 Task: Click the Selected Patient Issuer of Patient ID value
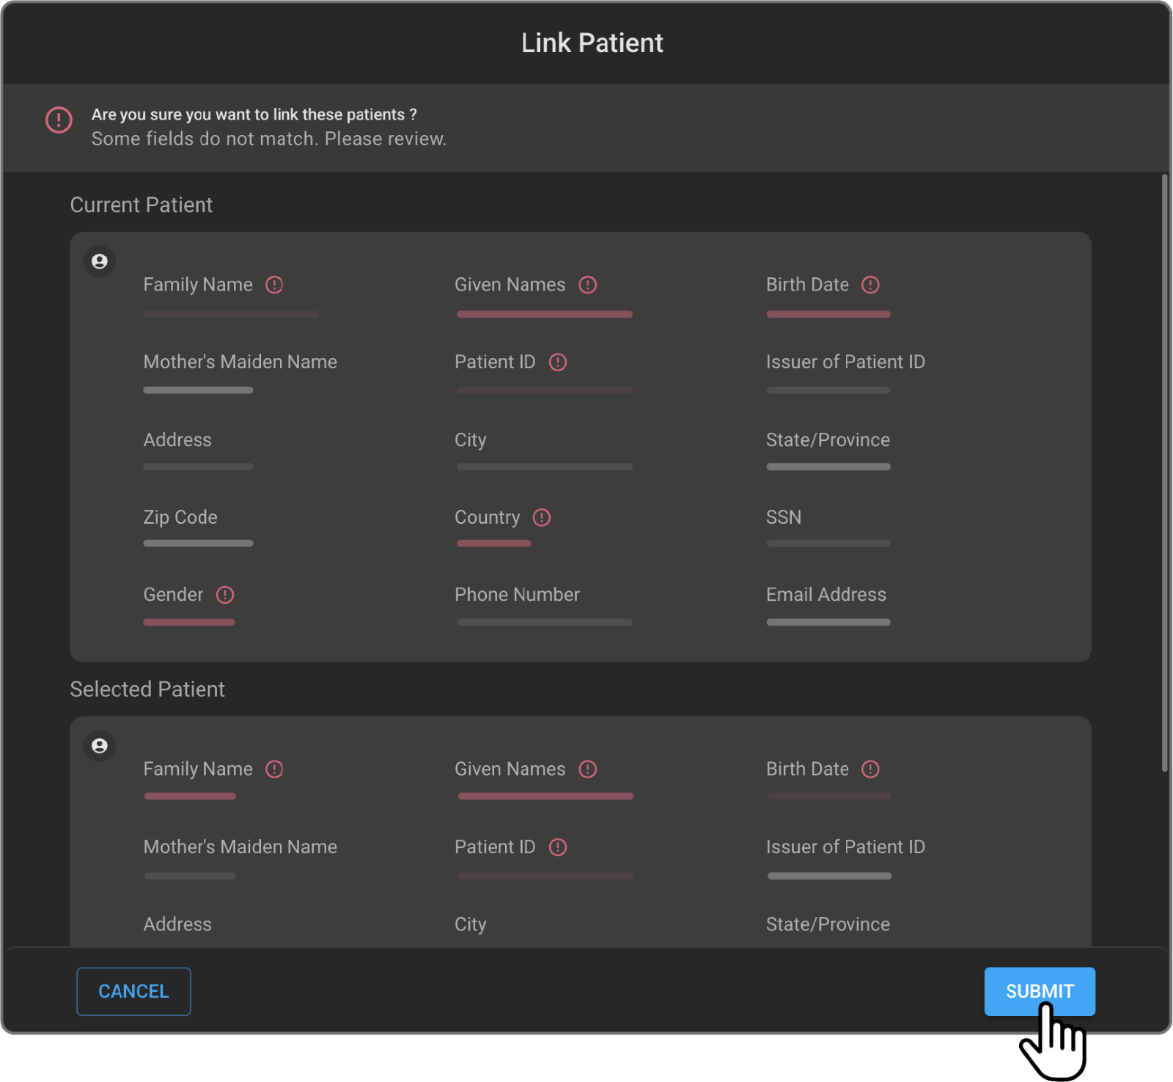(x=829, y=876)
